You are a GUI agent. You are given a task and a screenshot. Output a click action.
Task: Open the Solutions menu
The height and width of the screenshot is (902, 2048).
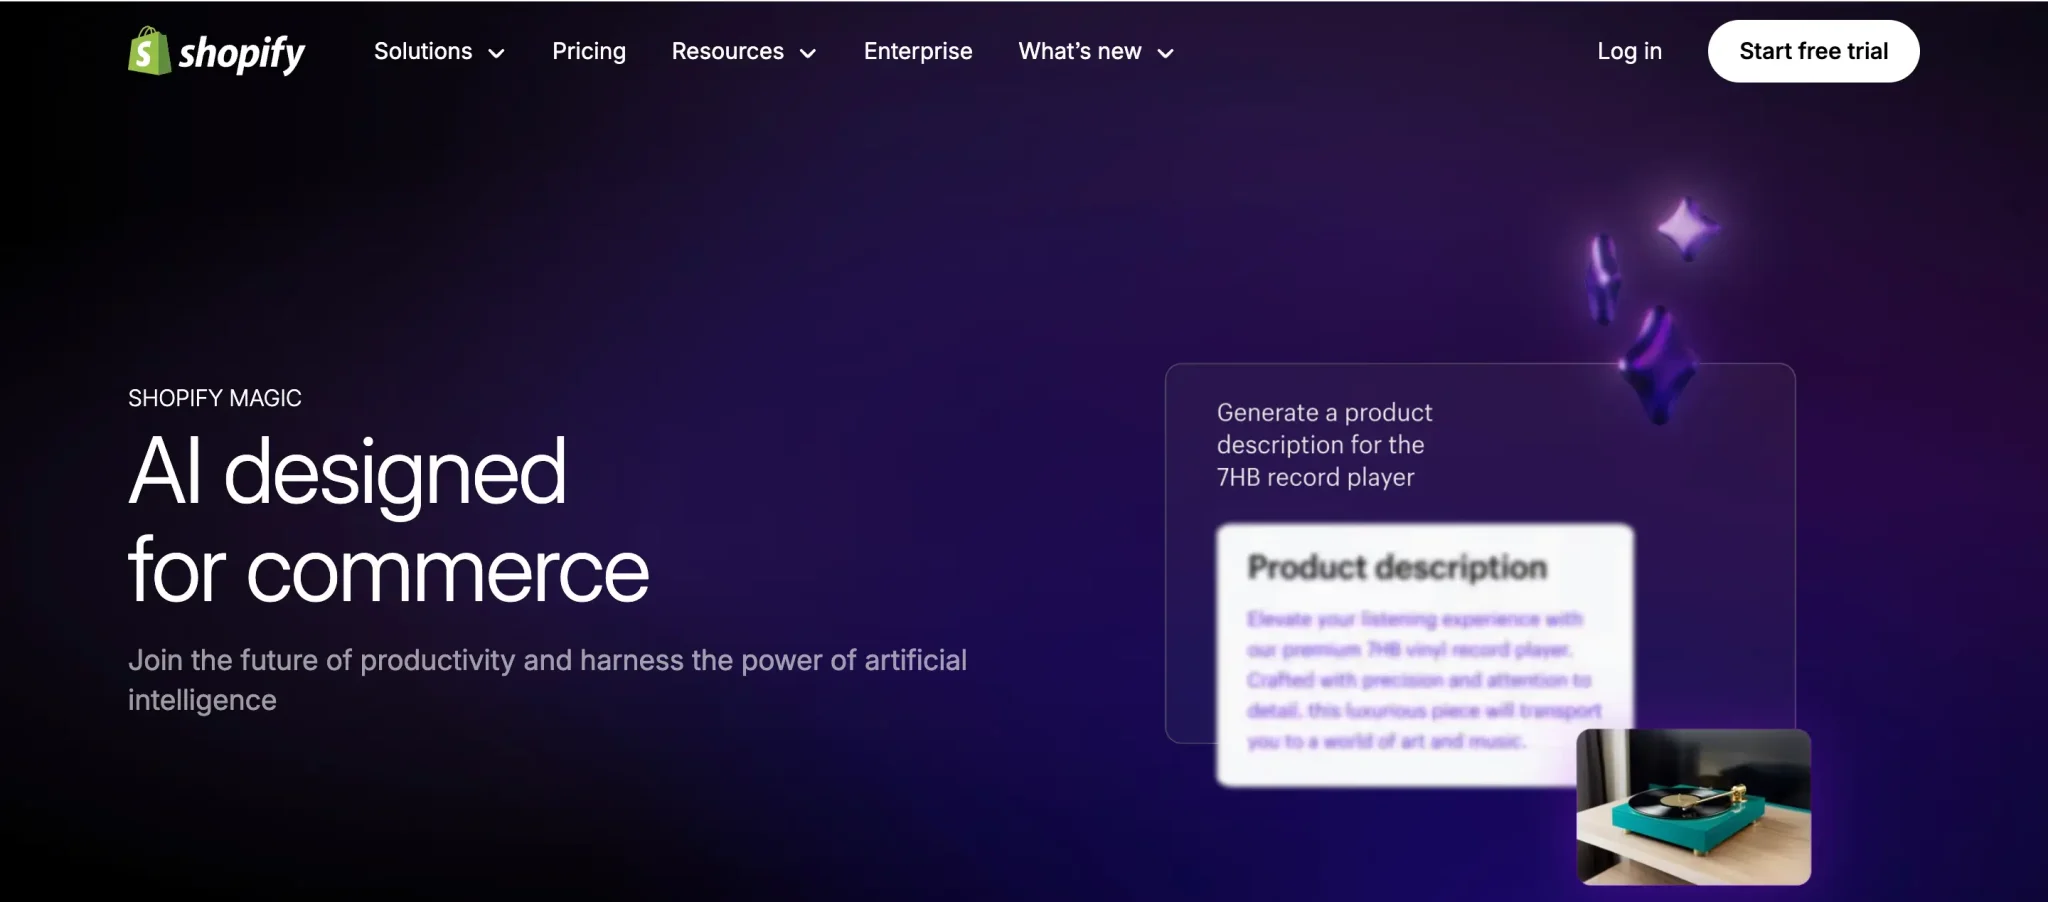coord(423,51)
